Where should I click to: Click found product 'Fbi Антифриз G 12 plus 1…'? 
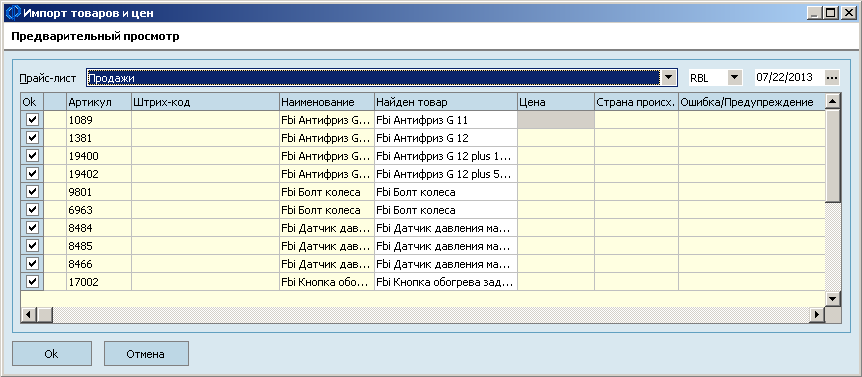coord(446,156)
